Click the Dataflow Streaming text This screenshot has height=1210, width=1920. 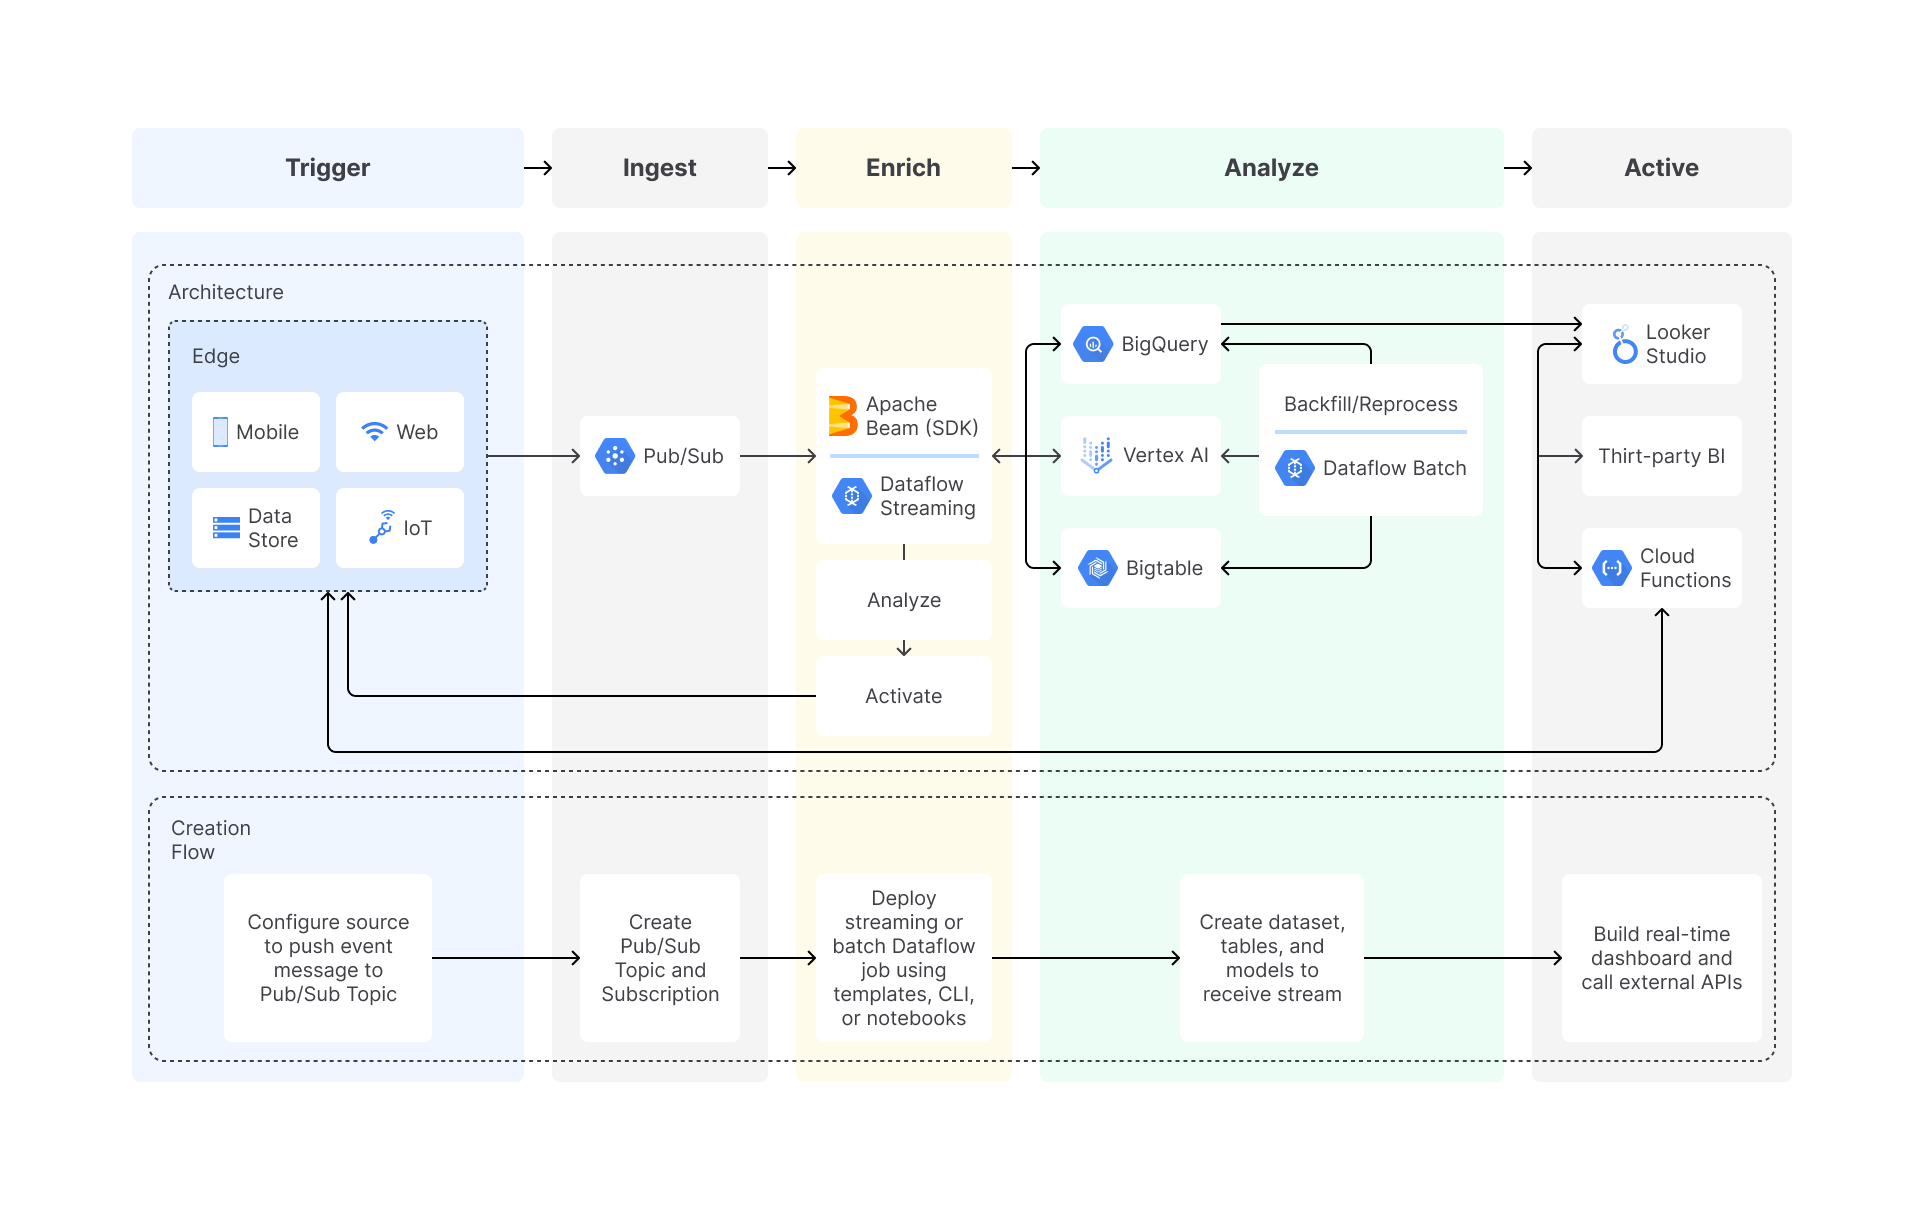coord(928,496)
